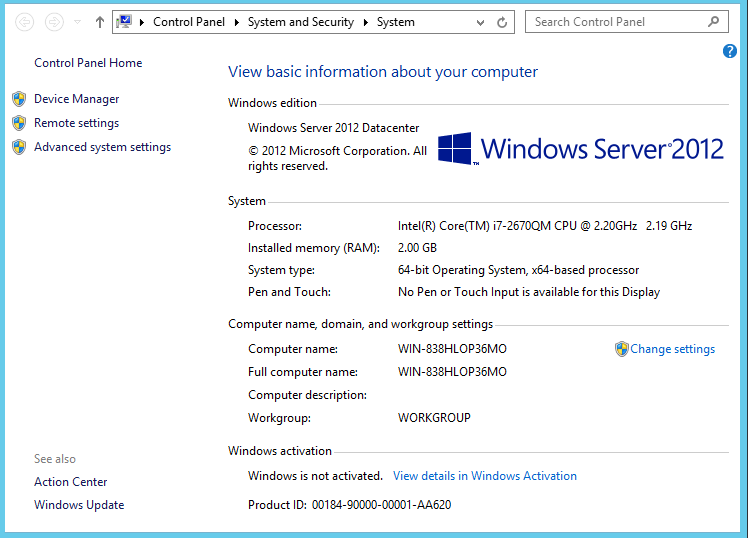The width and height of the screenshot is (750, 538).
Task: Expand the arrow before Control Panel breadcrumb
Action: 142,22
